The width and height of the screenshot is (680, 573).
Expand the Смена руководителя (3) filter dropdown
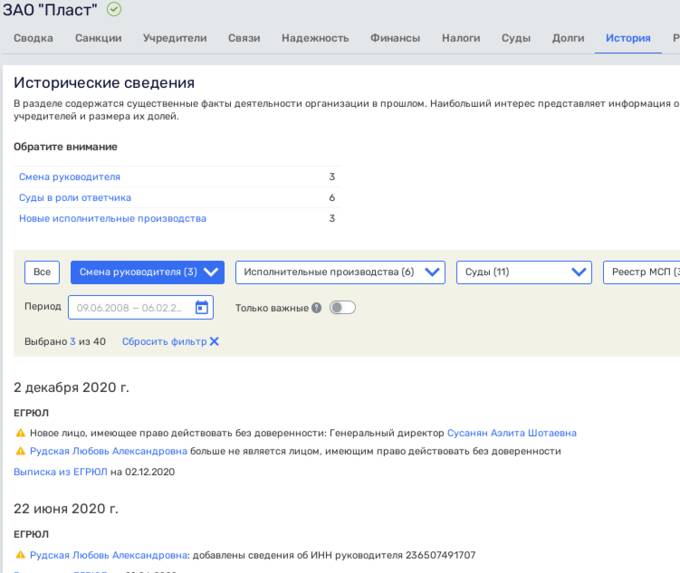click(147, 272)
